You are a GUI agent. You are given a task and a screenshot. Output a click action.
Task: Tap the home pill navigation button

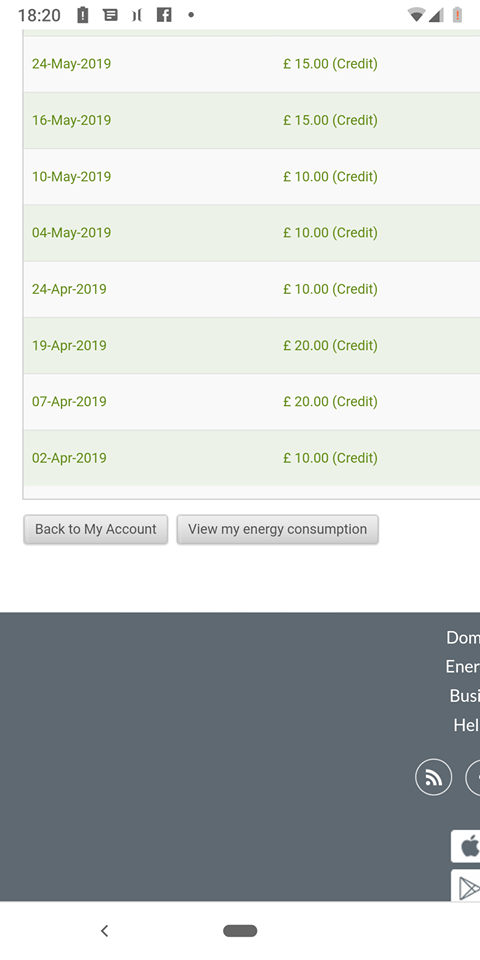tap(240, 931)
